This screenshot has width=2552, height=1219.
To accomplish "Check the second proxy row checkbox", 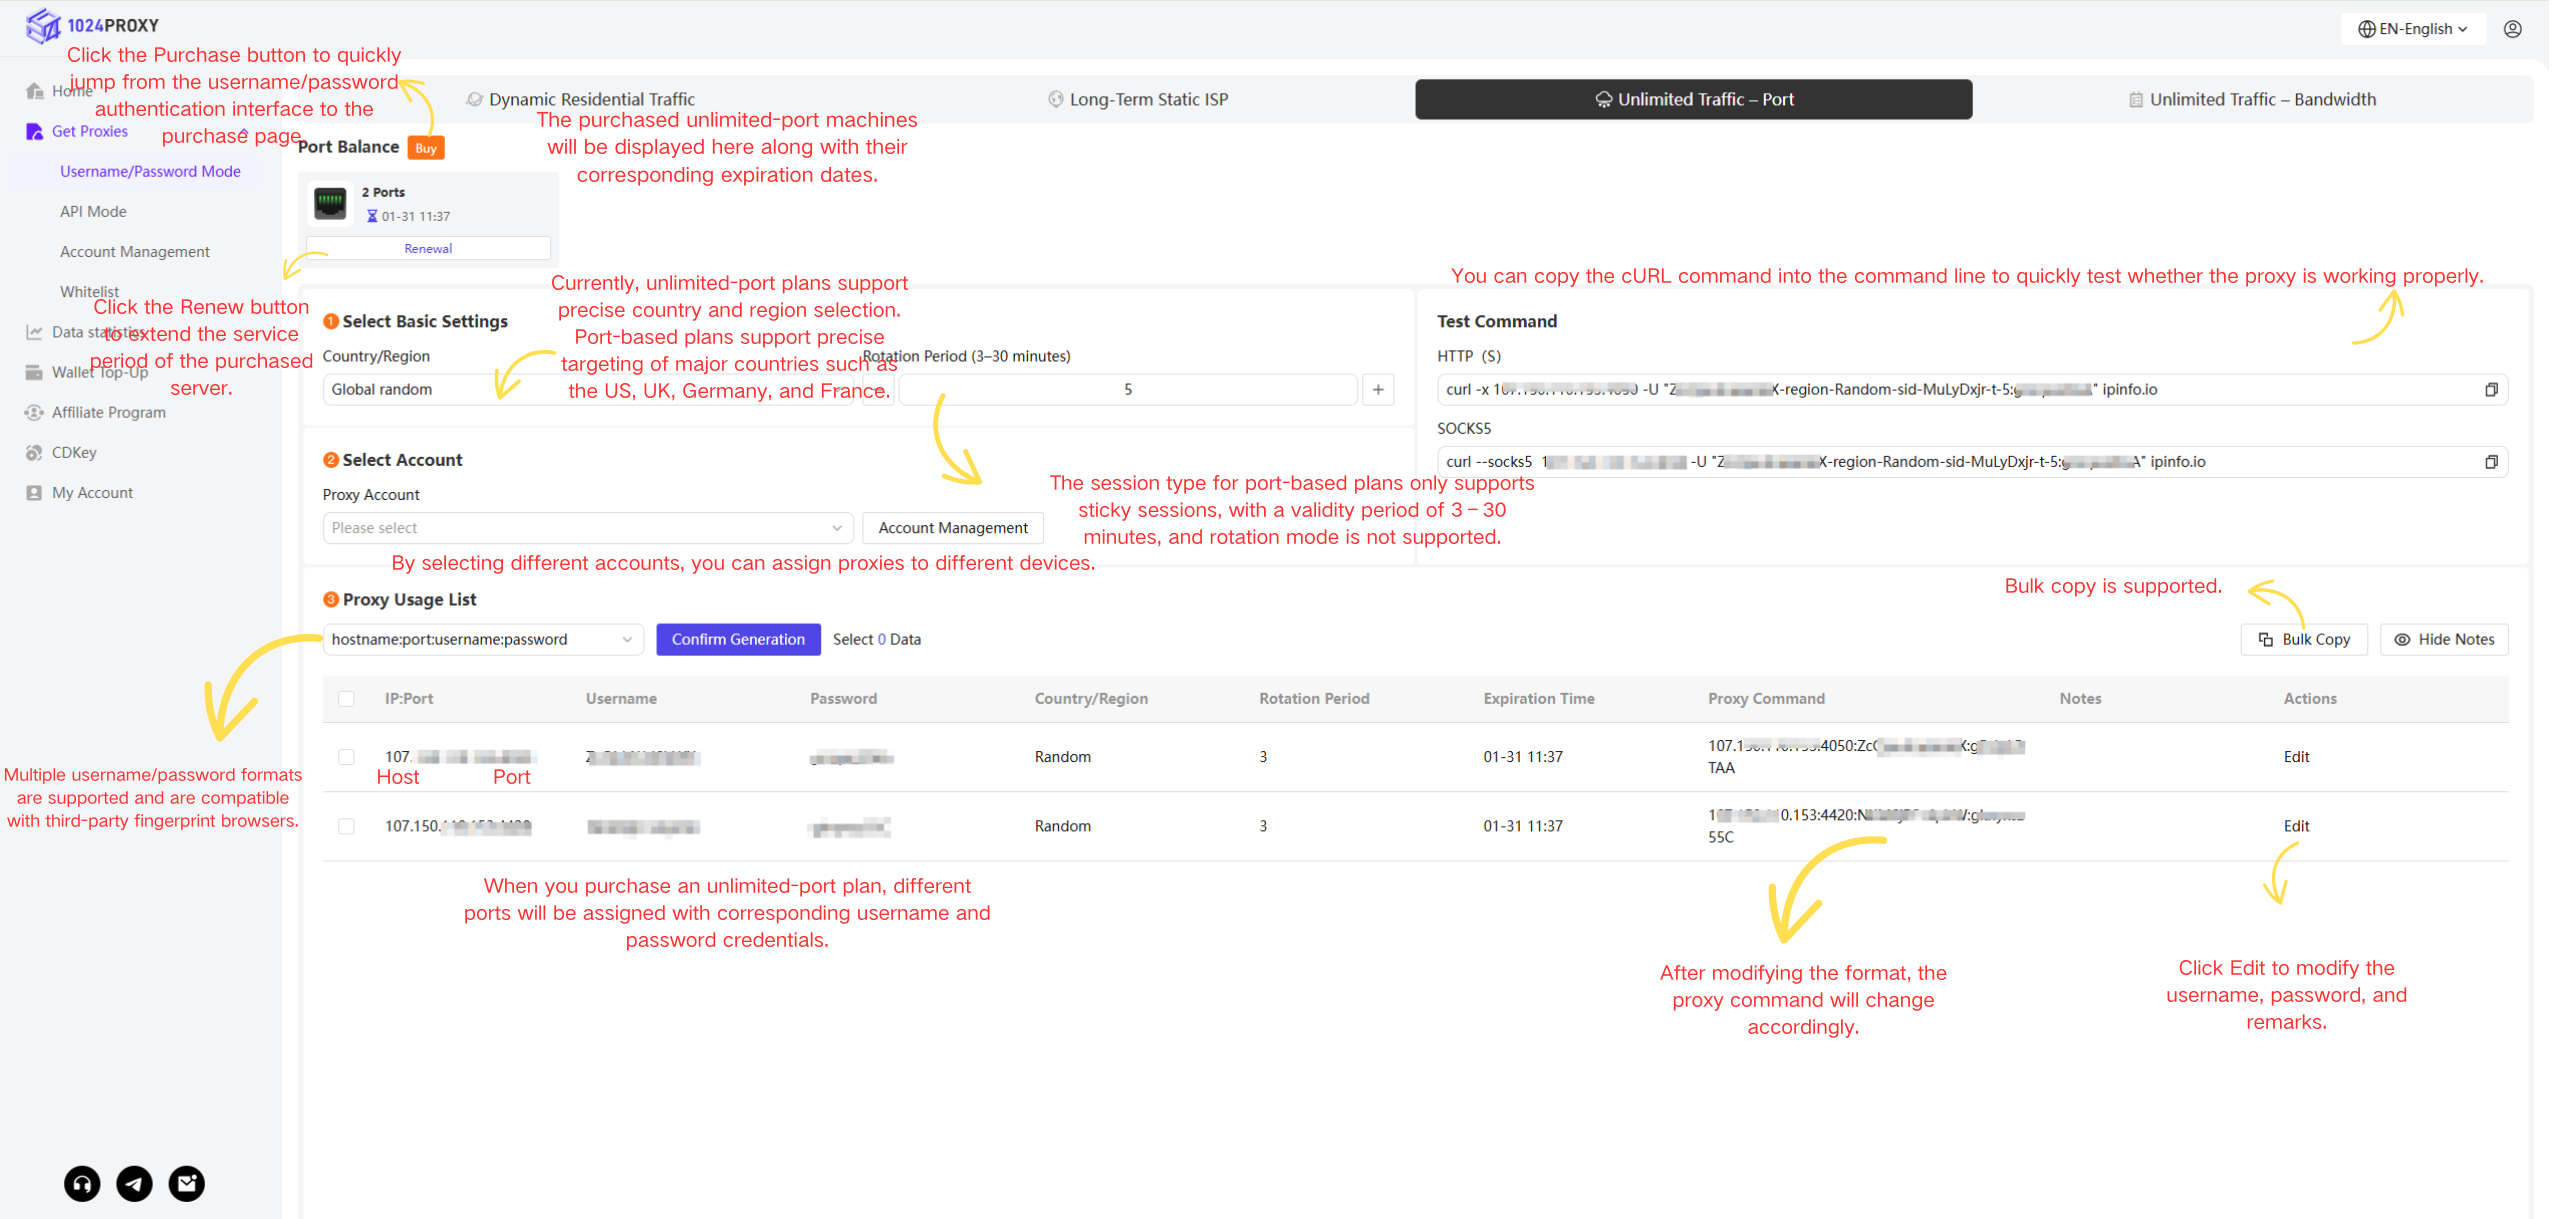I will pyautogui.click(x=346, y=826).
